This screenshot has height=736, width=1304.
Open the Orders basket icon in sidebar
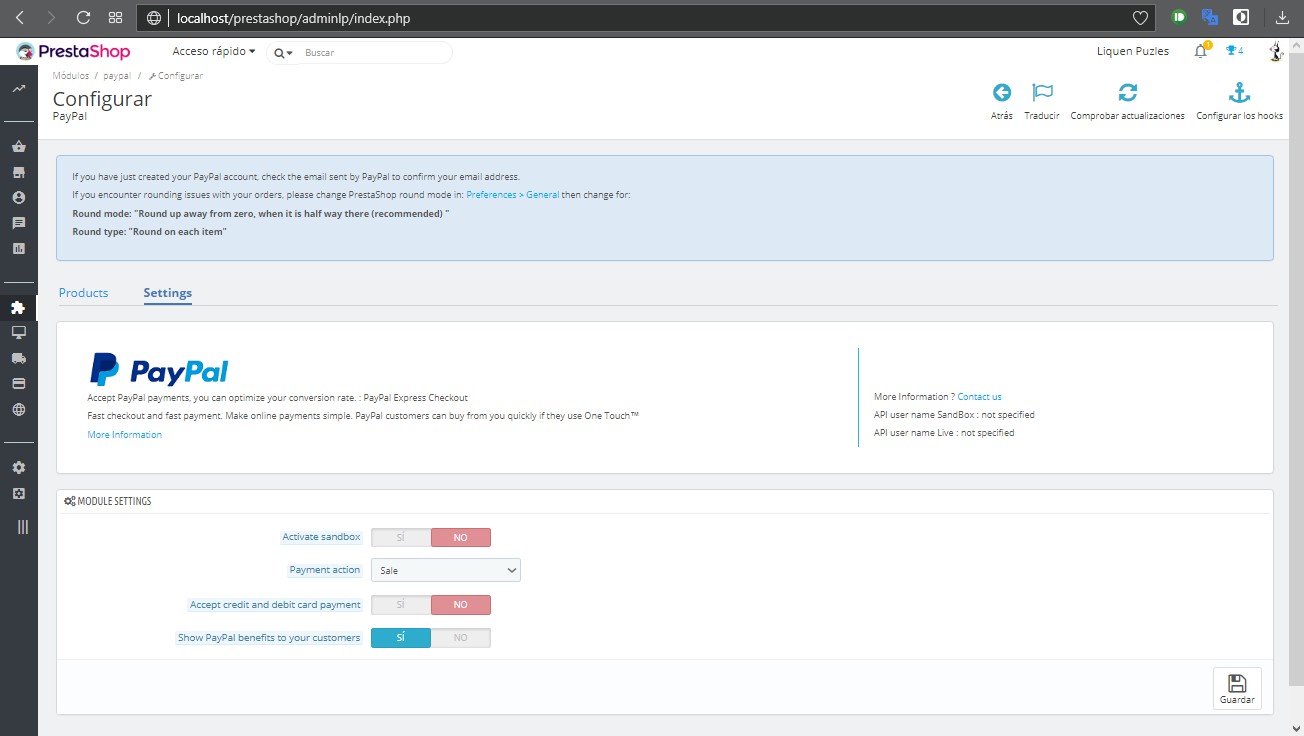click(18, 146)
